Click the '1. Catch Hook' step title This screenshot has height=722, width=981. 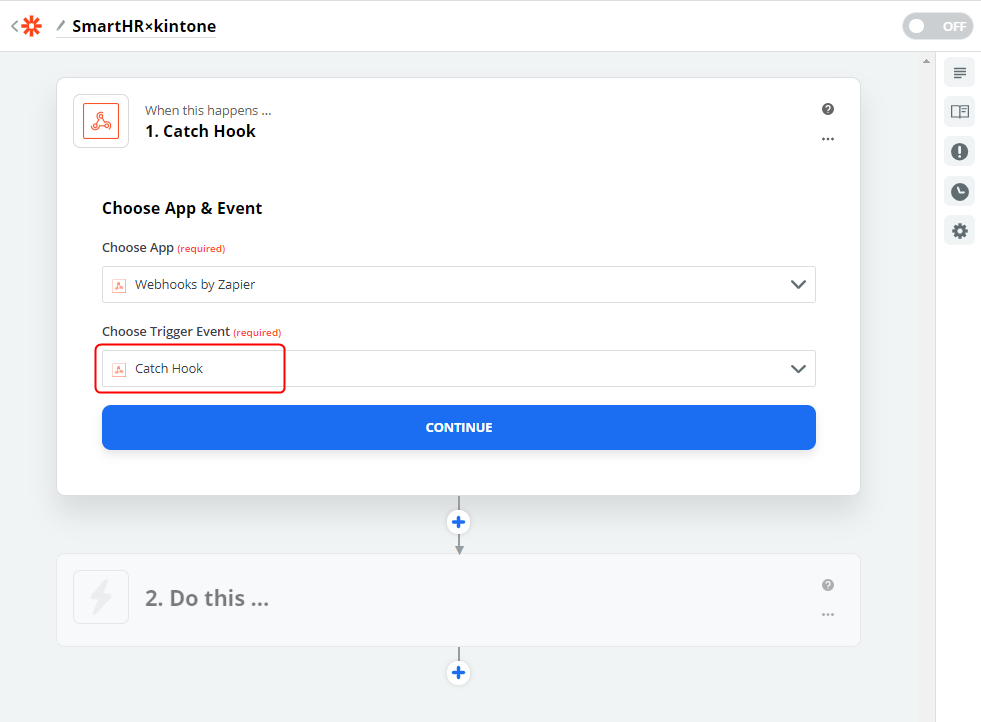coord(200,131)
